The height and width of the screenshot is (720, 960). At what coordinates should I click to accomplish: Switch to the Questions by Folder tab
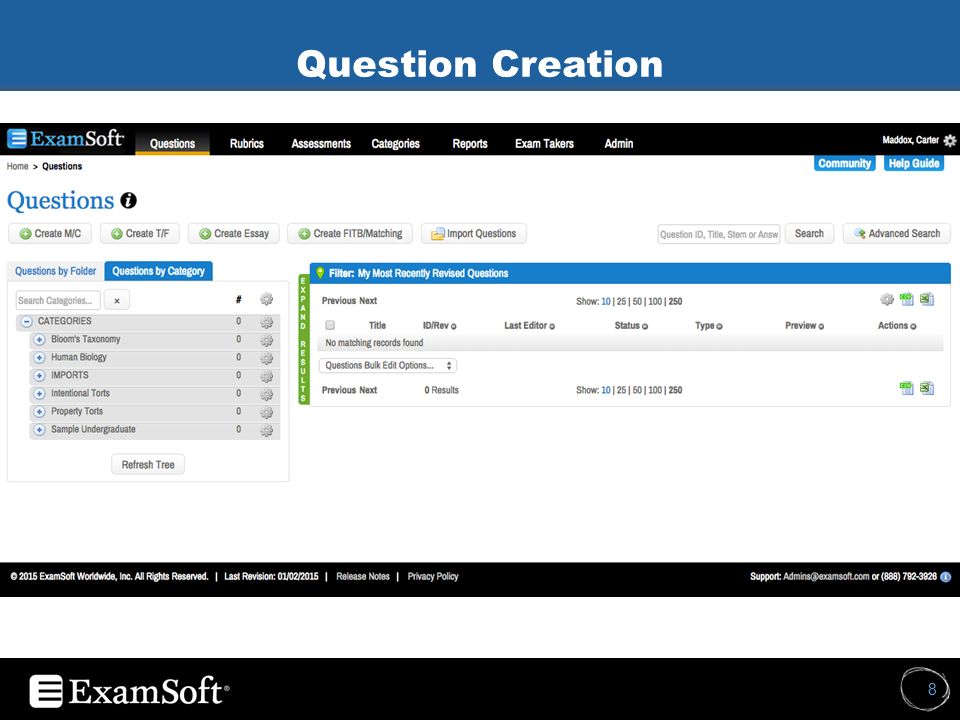pos(56,271)
